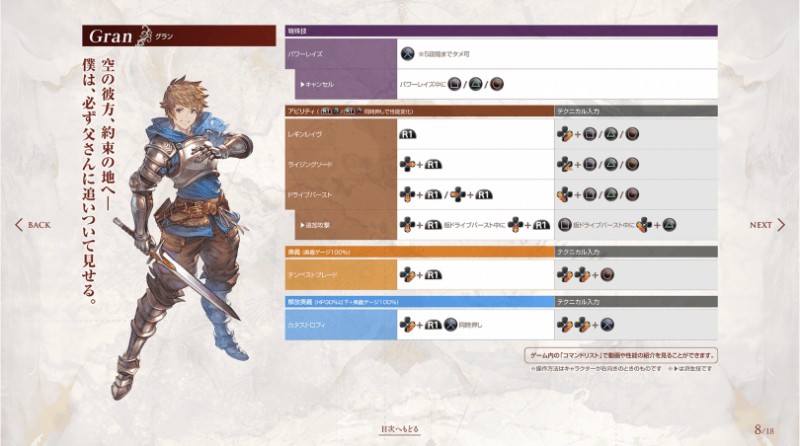Click the Square button icon in キャンセル row
Viewport: 800px width, 446px height.
click(x=455, y=84)
